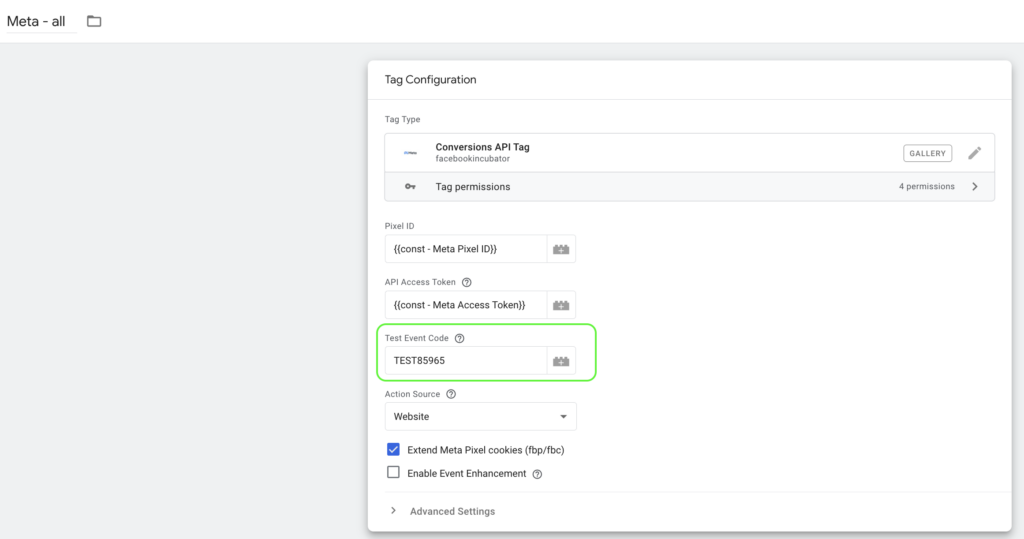Click help icon next to Action Source
This screenshot has width=1024, height=539.
(x=451, y=395)
